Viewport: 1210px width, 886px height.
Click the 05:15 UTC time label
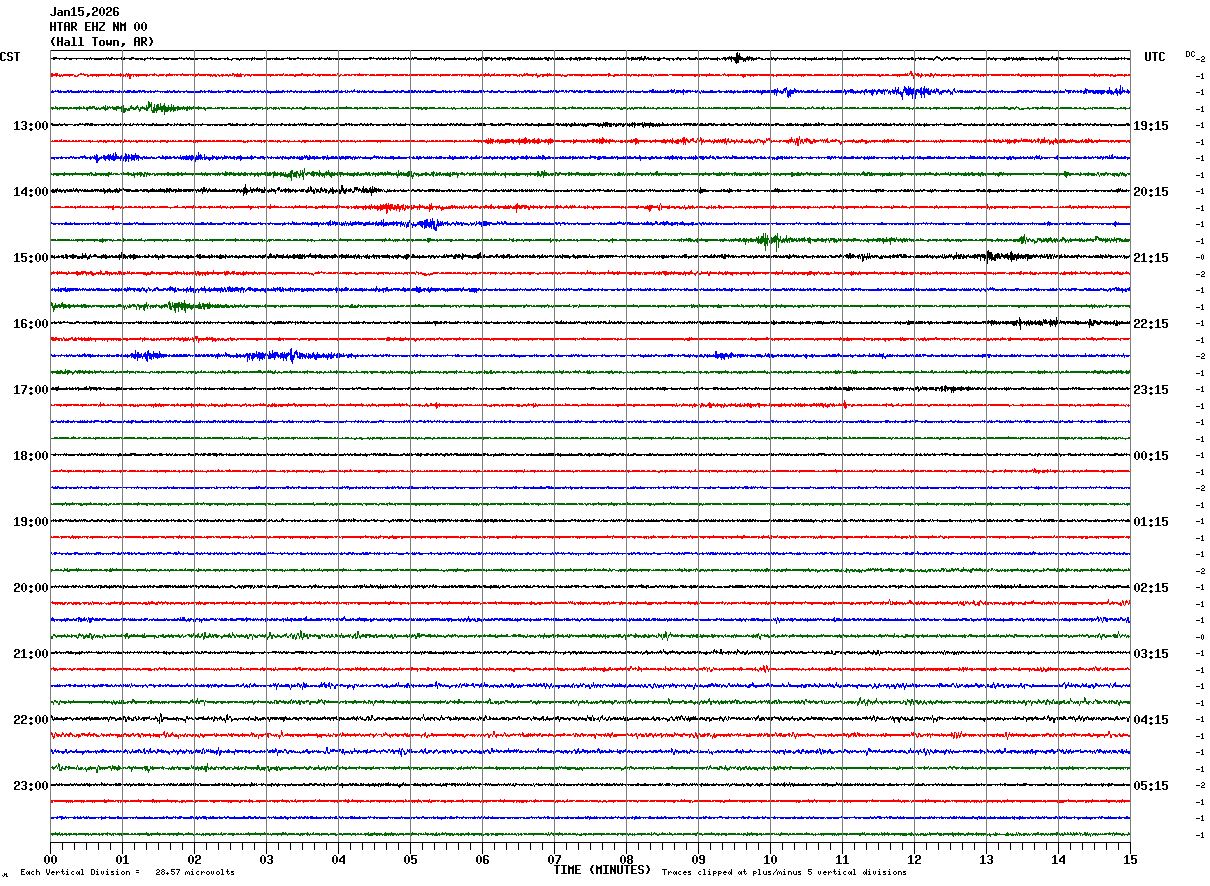[1150, 786]
